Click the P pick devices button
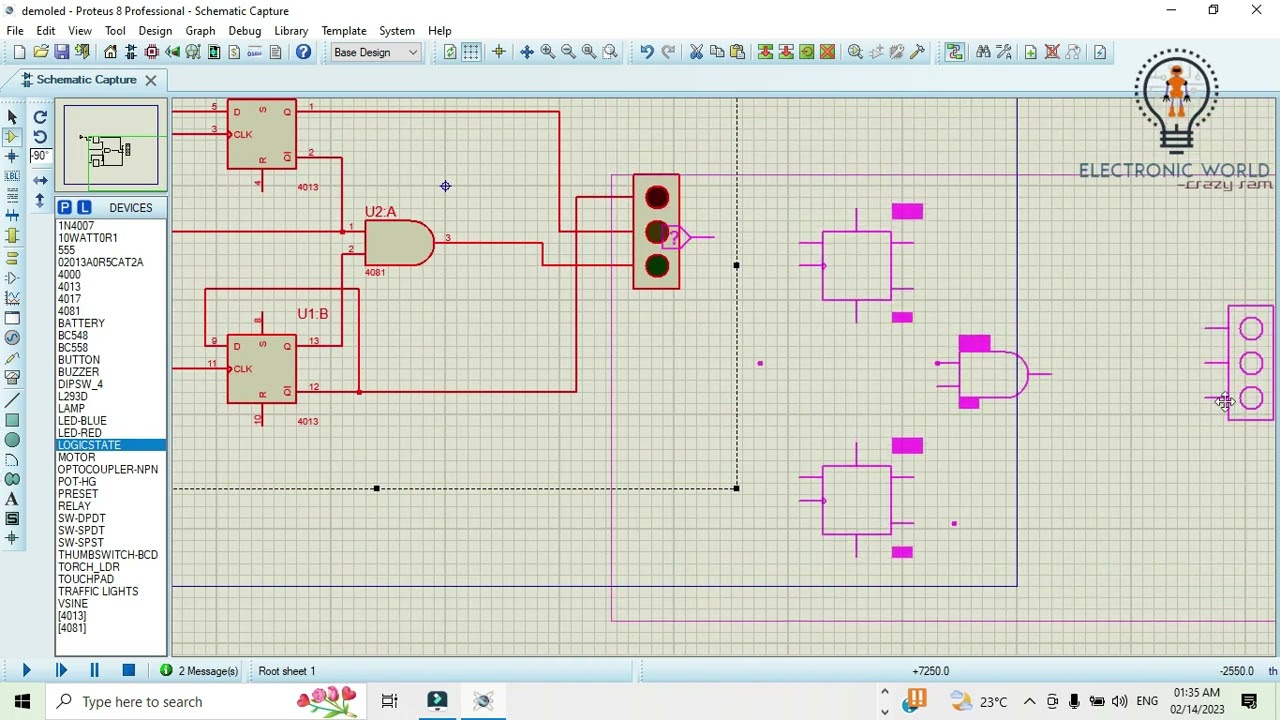The image size is (1280, 720). (x=64, y=207)
